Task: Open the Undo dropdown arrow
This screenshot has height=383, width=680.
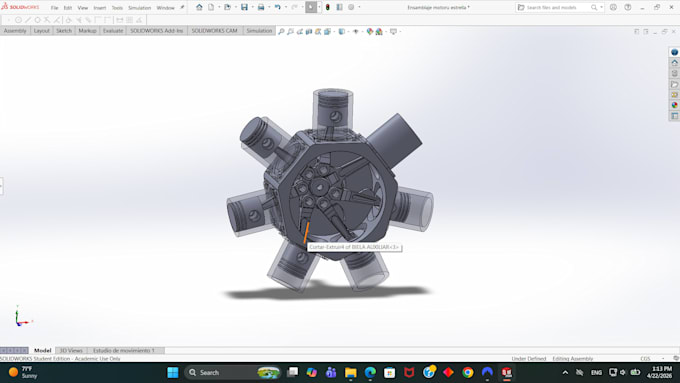Action: [285, 7]
